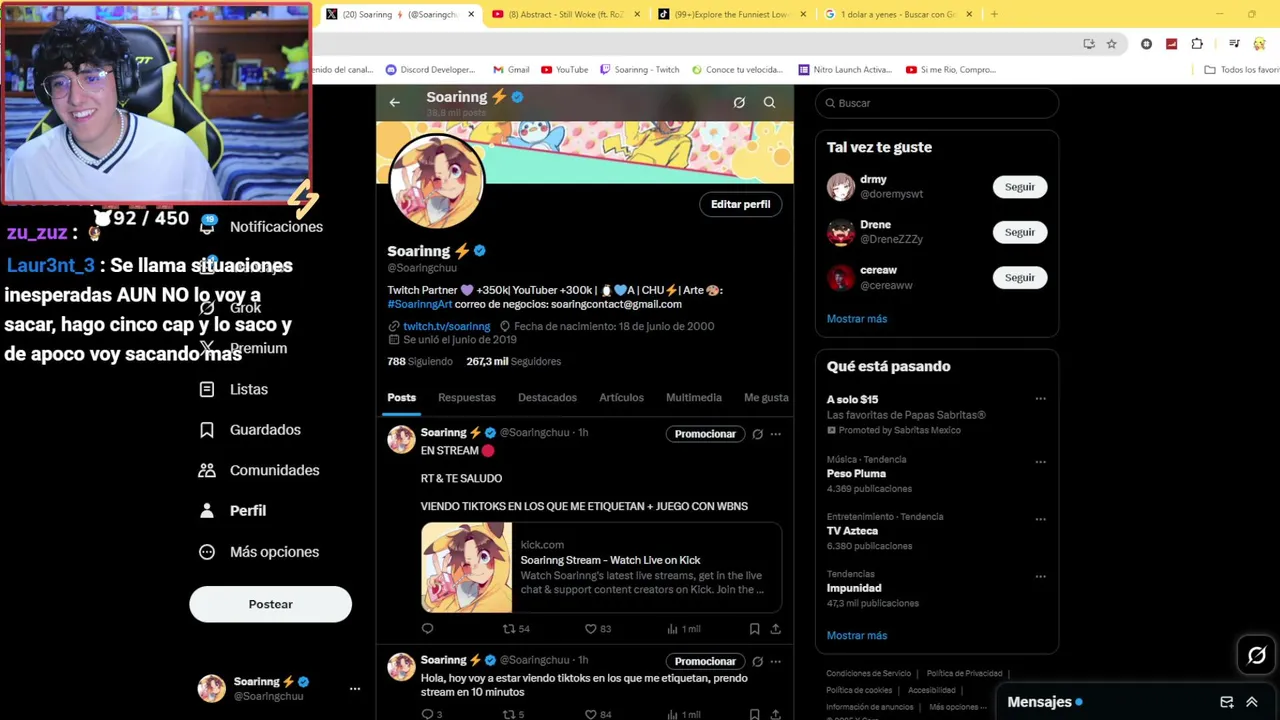Image resolution: width=1280 pixels, height=720 pixels.
Task: Click the Grok icon in profile header
Action: click(x=739, y=102)
